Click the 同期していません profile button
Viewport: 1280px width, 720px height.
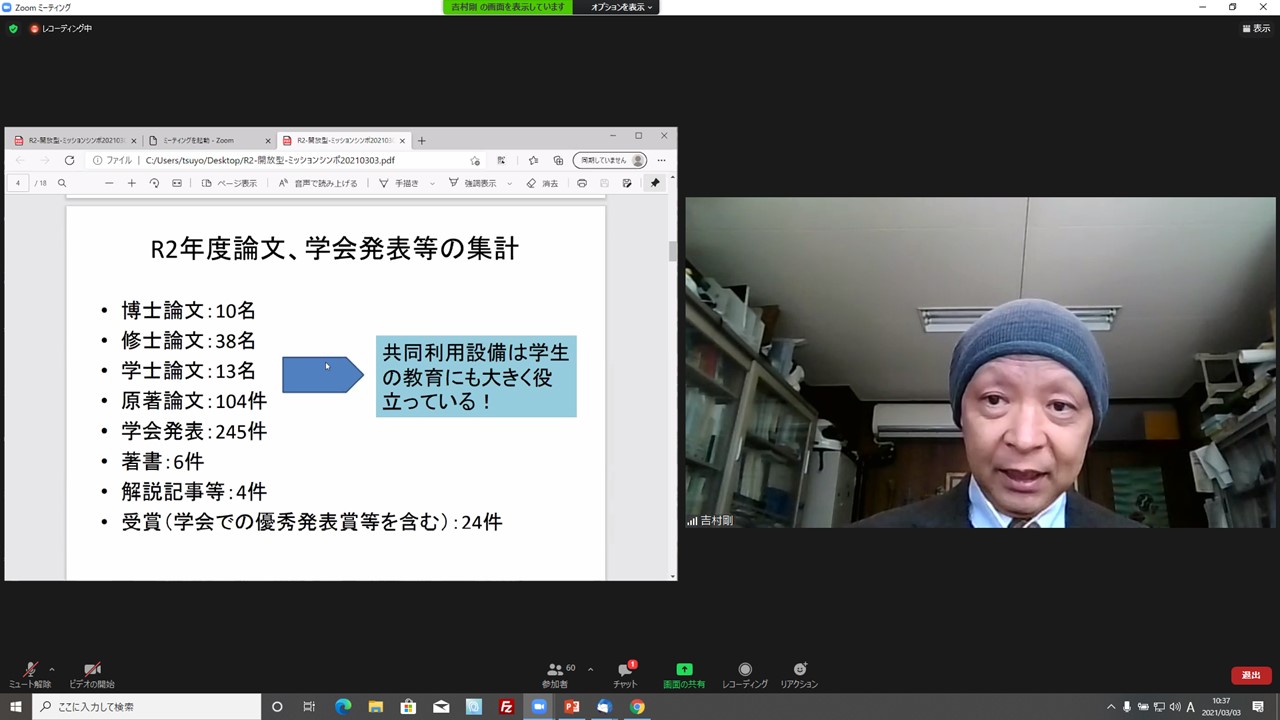point(610,160)
